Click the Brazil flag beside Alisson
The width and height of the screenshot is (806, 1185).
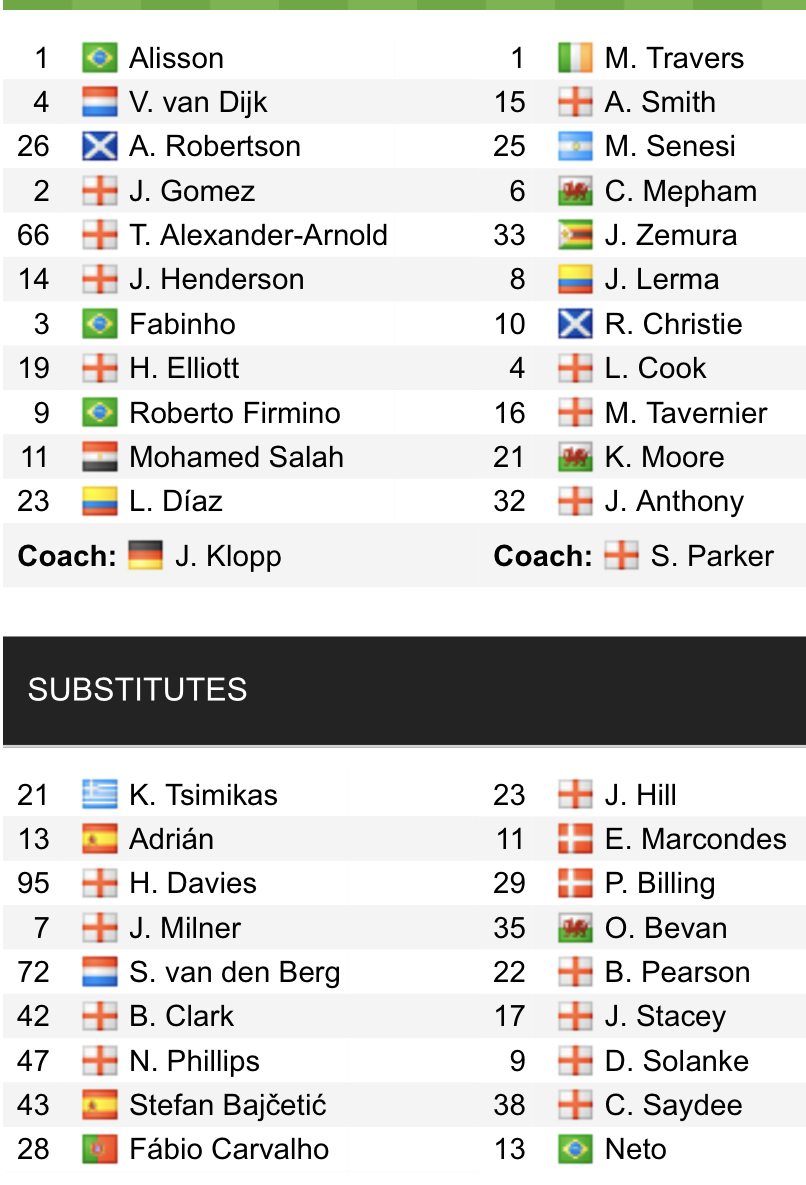click(x=99, y=58)
